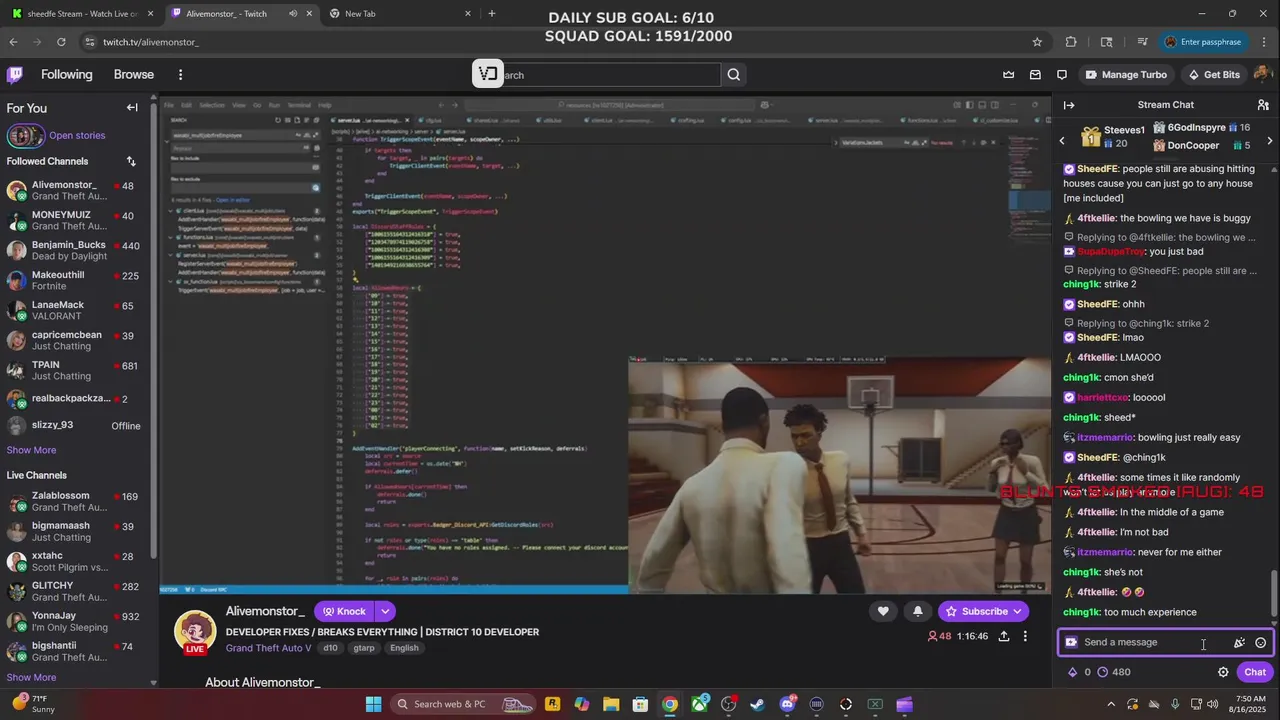Open File Explorer from the taskbar
1280x720 pixels.
coord(611,704)
